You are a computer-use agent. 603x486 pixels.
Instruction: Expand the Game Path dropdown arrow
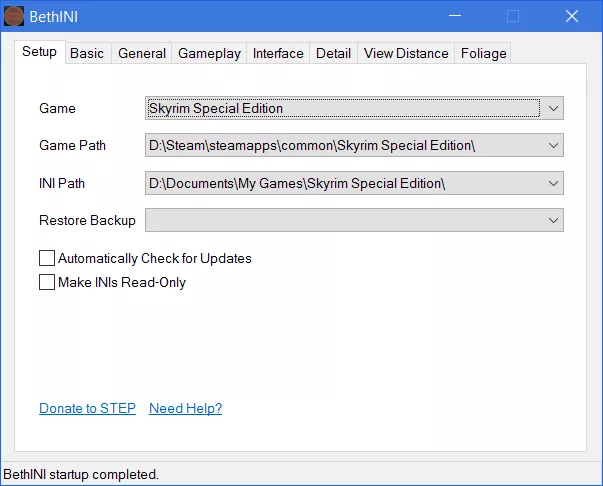(x=553, y=145)
